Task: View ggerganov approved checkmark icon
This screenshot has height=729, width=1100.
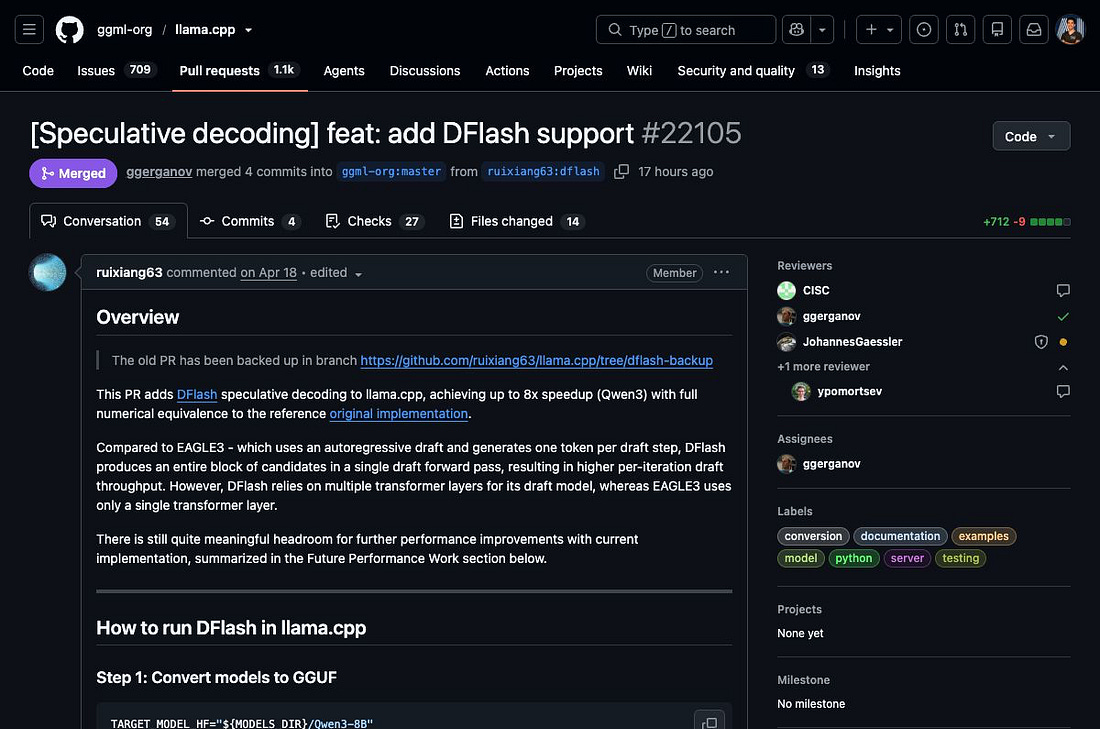Action: pos(1063,316)
